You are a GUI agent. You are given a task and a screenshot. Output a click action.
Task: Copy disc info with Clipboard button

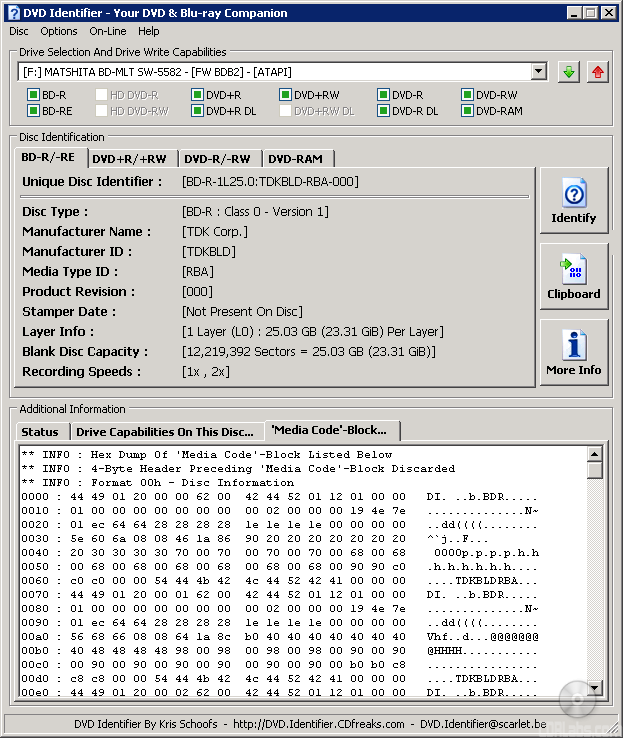pos(573,277)
